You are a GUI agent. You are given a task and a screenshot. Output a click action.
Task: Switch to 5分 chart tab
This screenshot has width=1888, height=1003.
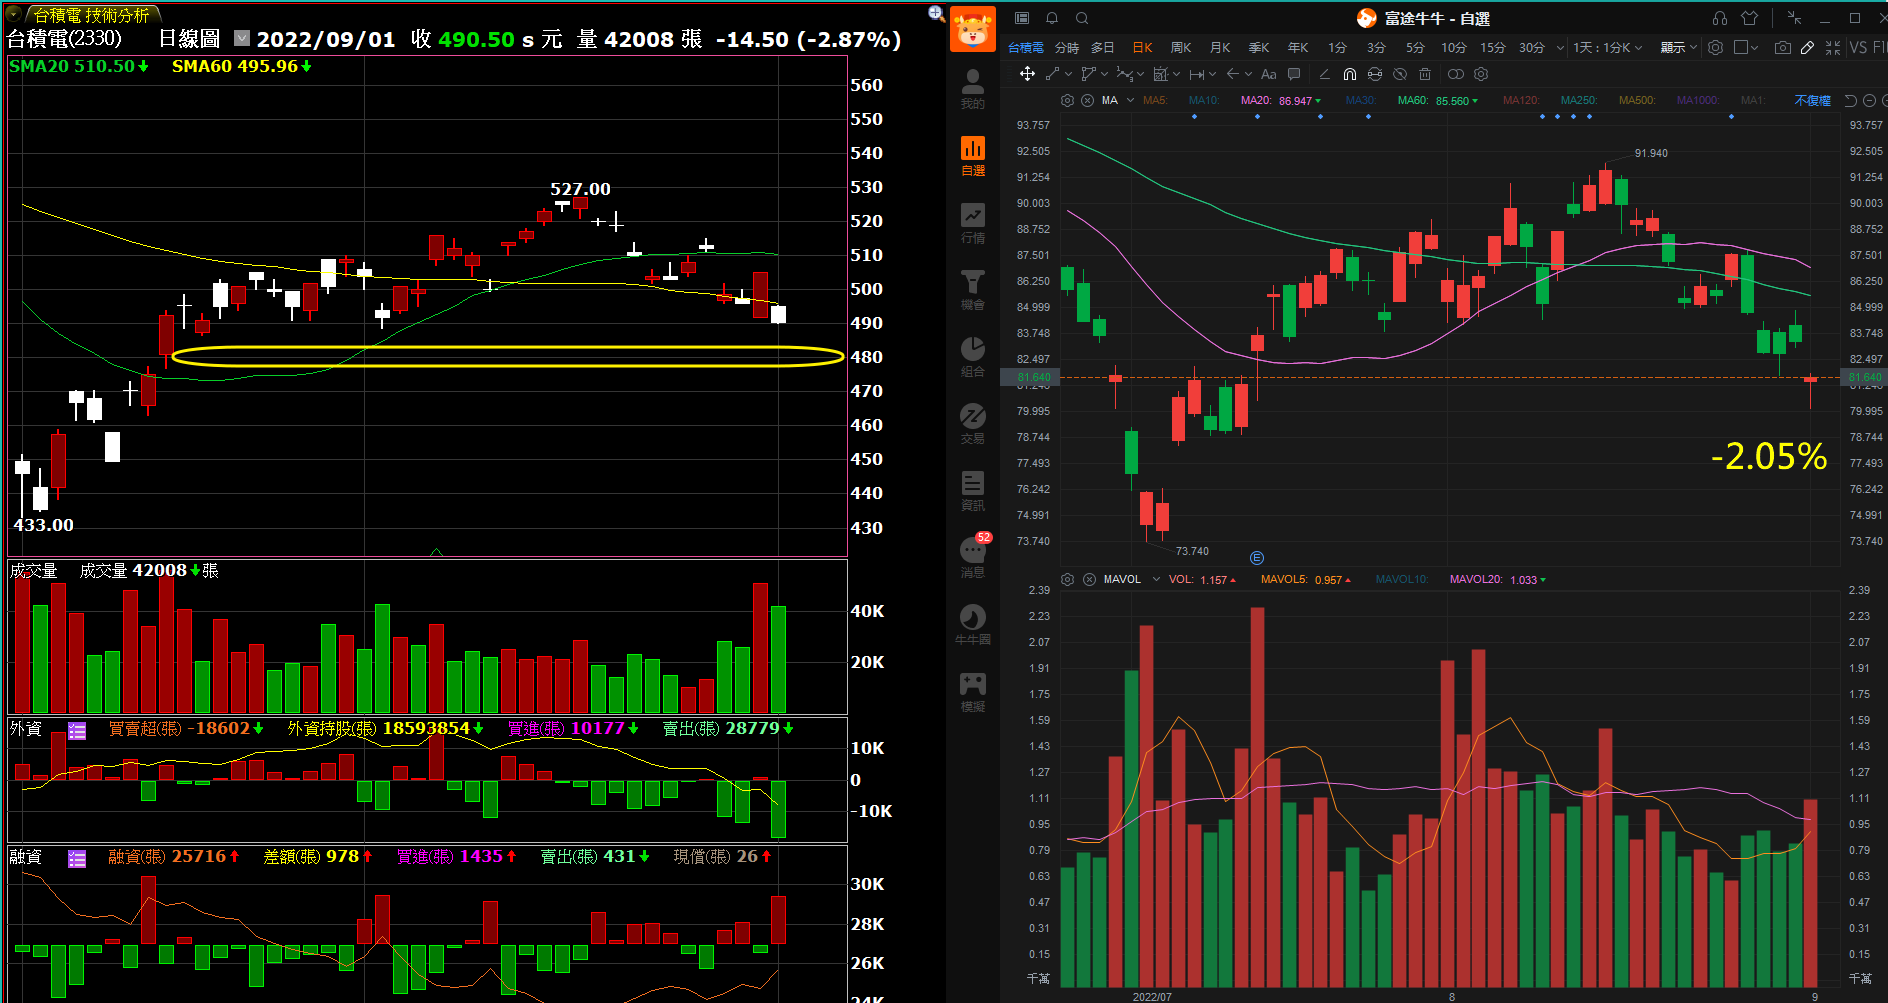(1415, 47)
